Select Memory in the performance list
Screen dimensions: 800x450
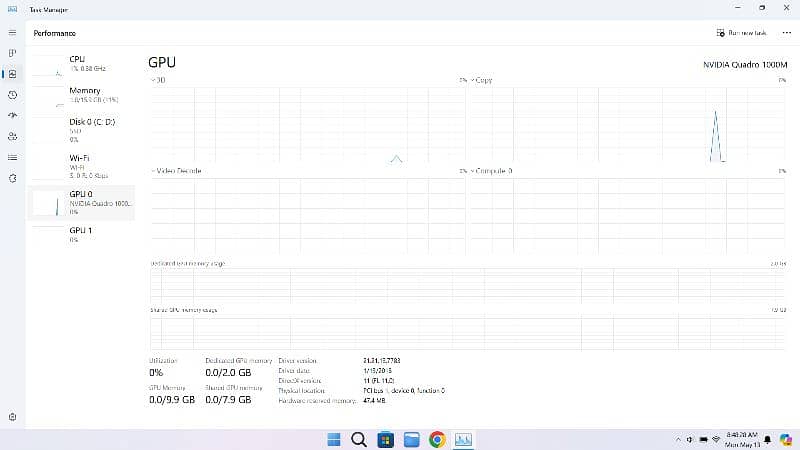pyautogui.click(x=82, y=95)
